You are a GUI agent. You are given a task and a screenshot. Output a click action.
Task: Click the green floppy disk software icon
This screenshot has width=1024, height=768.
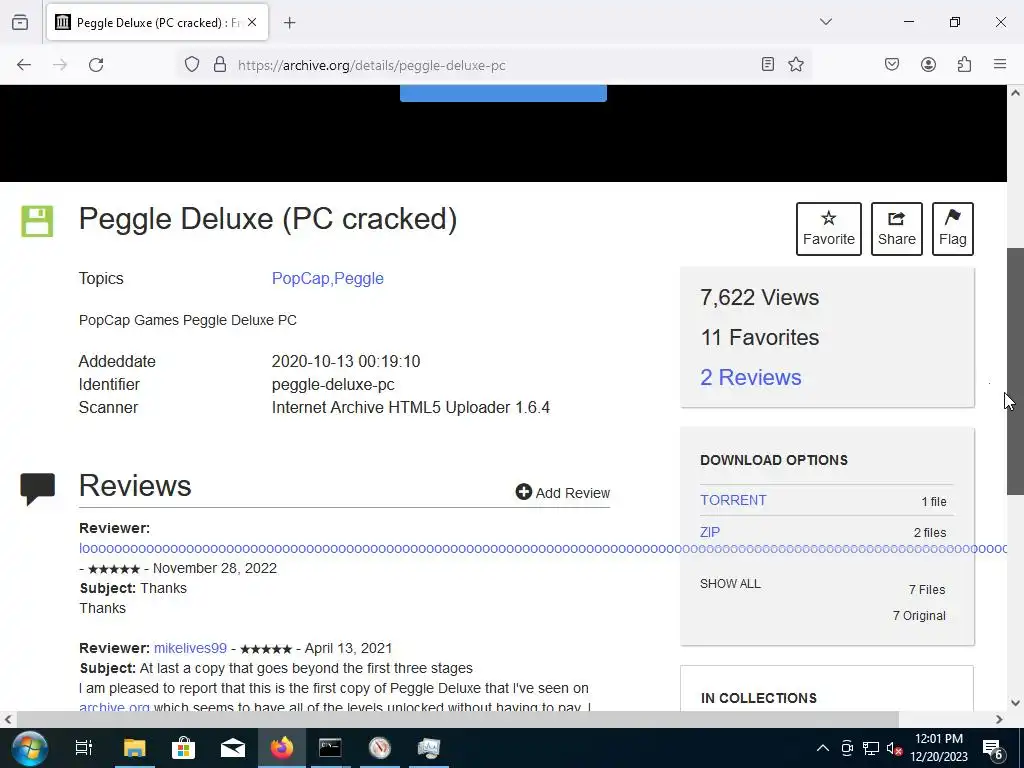tap(37, 221)
